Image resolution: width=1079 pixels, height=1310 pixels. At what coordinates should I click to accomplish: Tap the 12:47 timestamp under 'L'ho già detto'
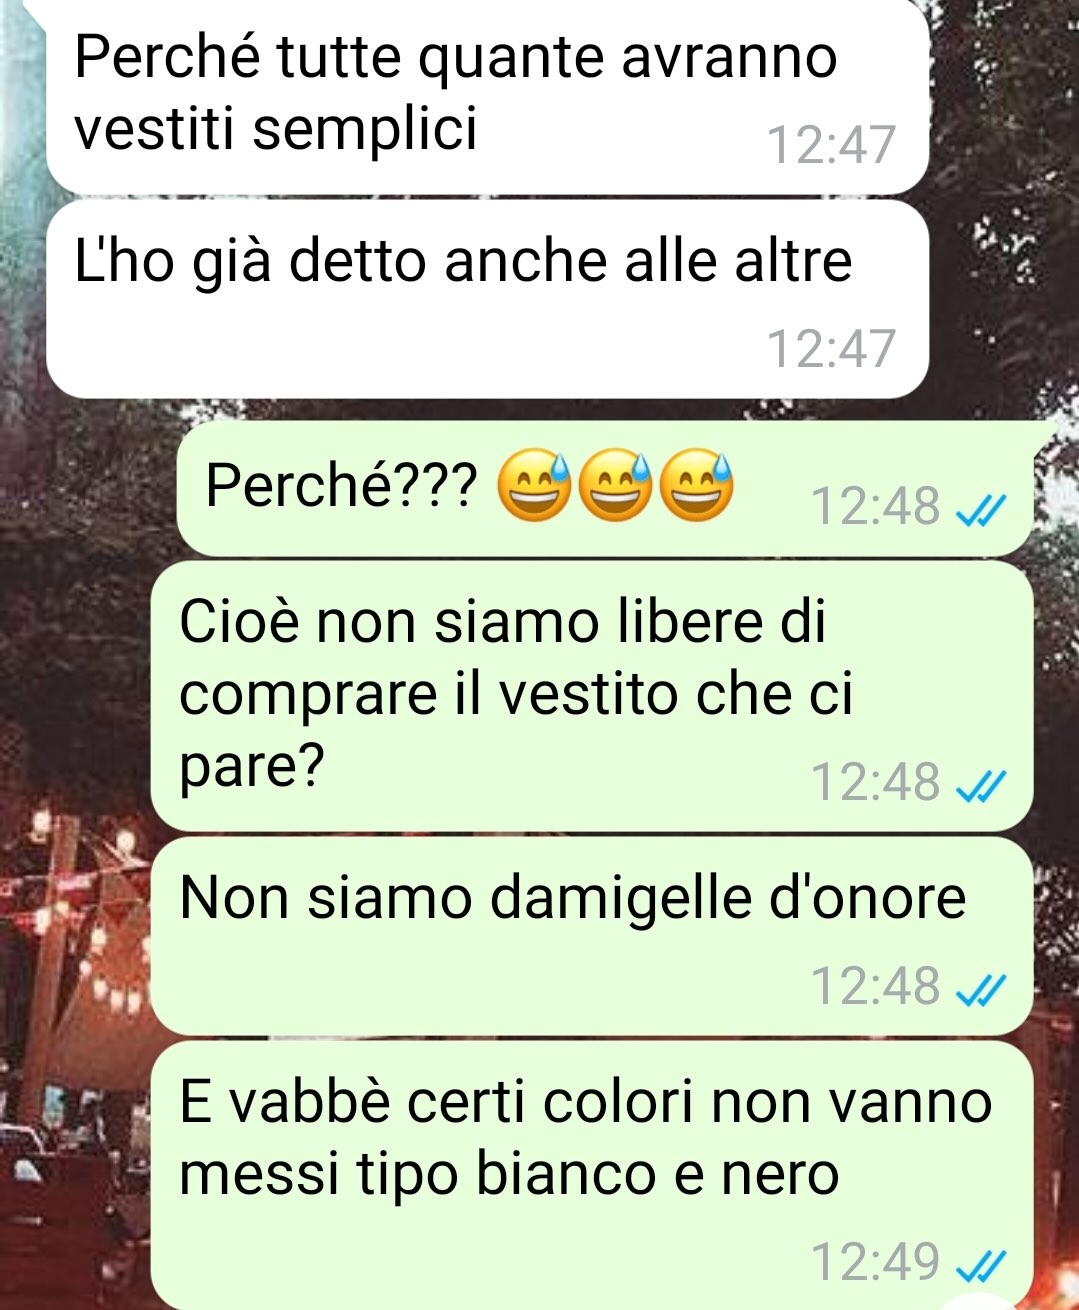pos(831,349)
